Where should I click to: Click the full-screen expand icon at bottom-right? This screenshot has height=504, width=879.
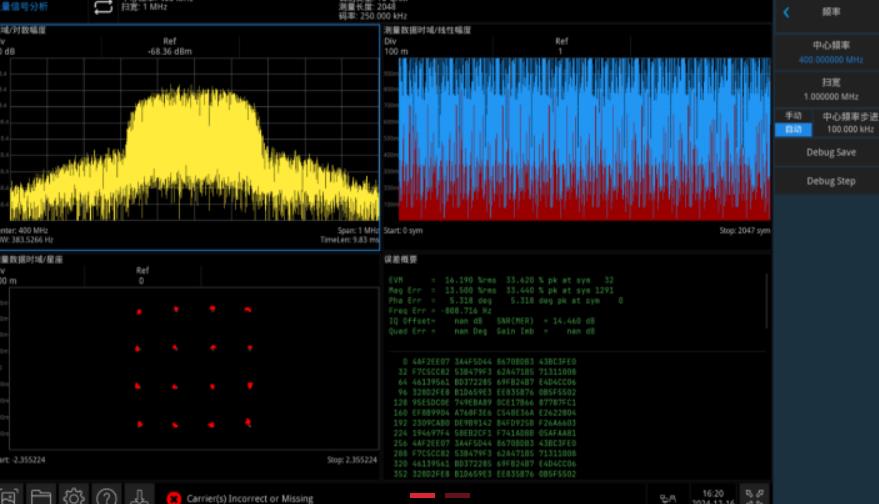coord(756,495)
